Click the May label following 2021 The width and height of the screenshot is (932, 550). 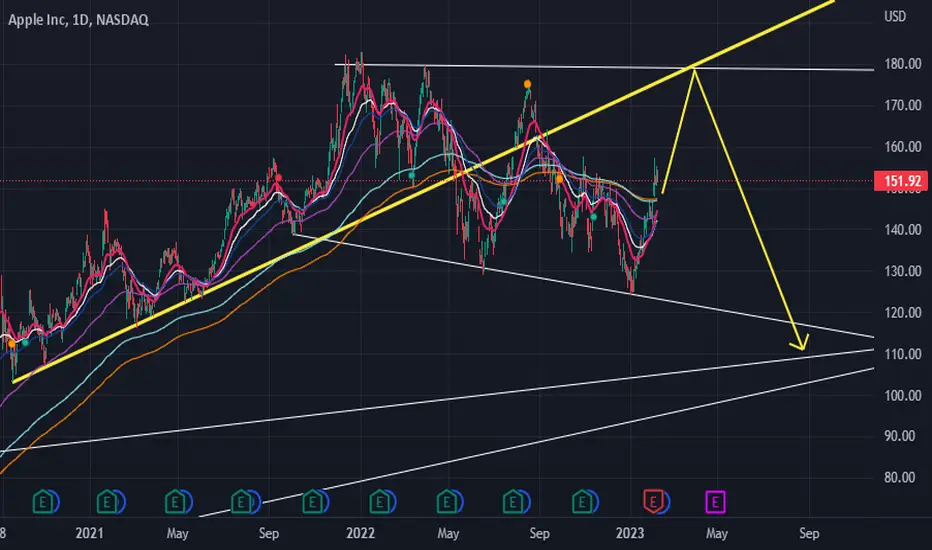click(177, 533)
